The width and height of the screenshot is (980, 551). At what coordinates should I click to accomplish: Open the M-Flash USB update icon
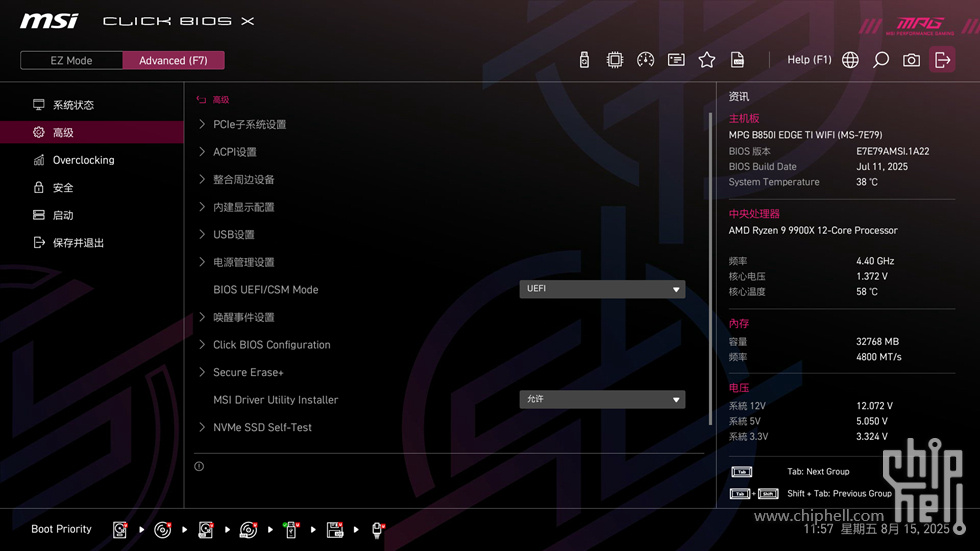pos(584,60)
